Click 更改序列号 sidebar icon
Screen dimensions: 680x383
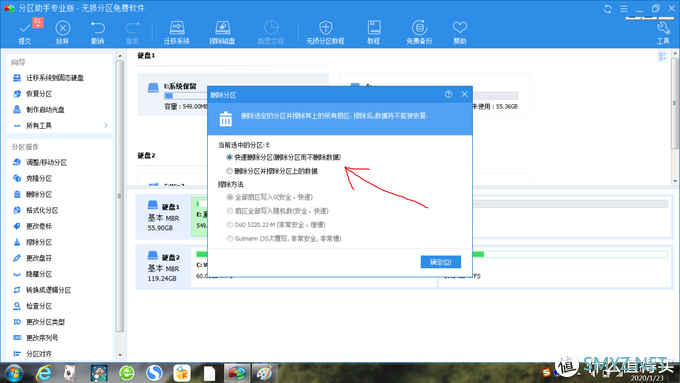tap(17, 337)
